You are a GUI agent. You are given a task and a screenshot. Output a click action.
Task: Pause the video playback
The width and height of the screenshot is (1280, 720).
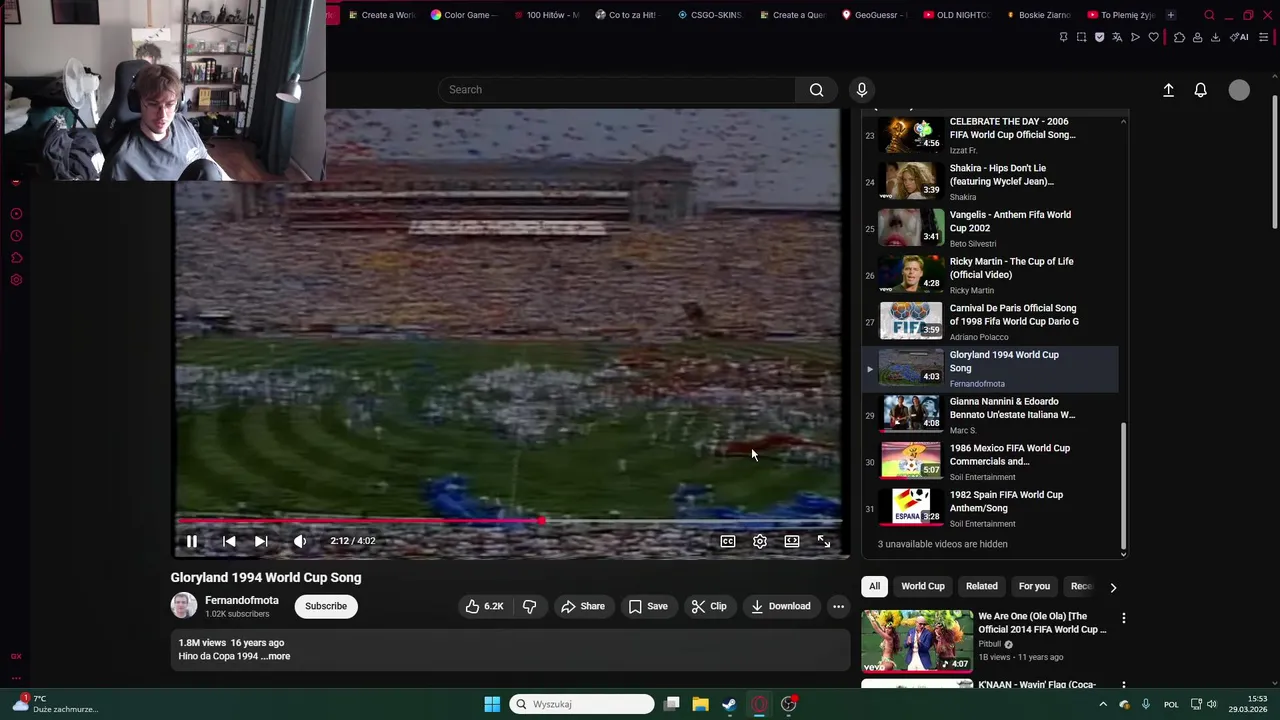coord(191,541)
